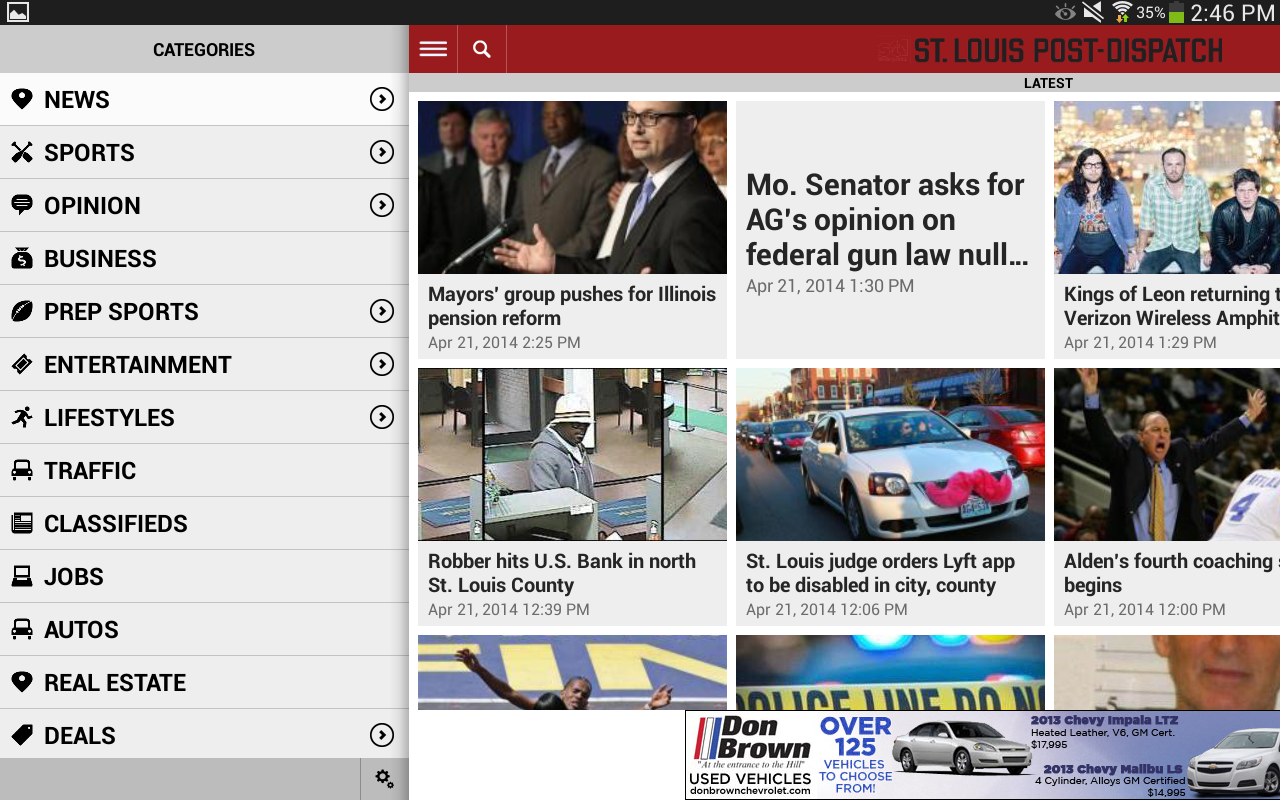Tap the CATEGORIES panel heading
Image resolution: width=1280 pixels, height=800 pixels.
pos(204,49)
